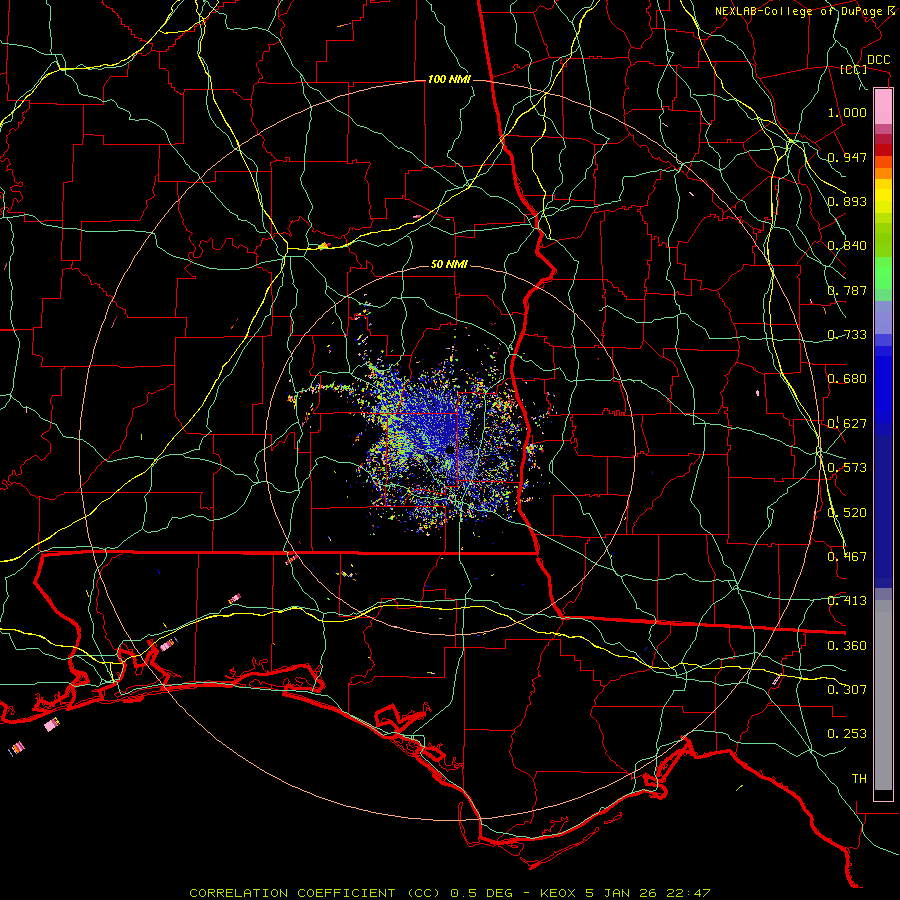Click the KEOX radar site center dot
The width and height of the screenshot is (900, 900).
pos(450,449)
